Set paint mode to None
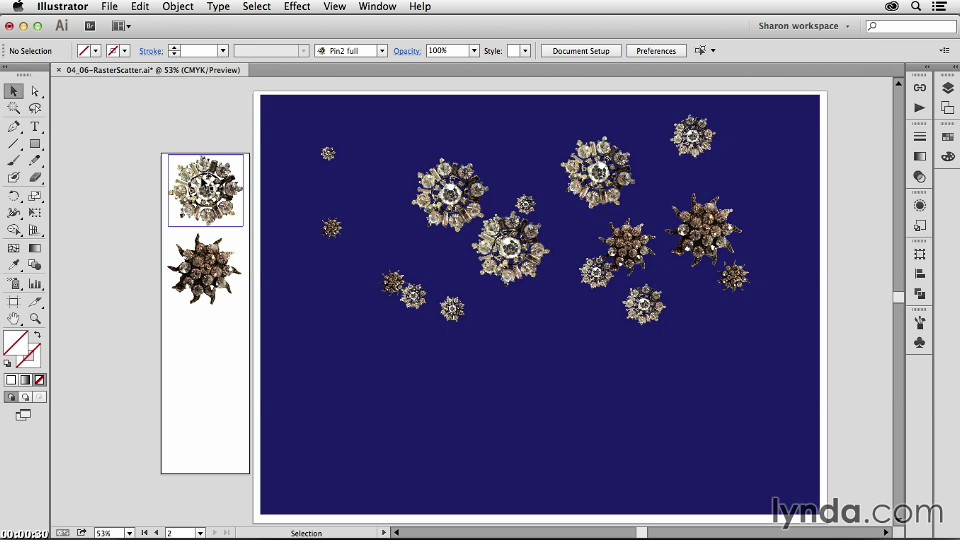Image resolution: width=960 pixels, height=540 pixels. click(x=39, y=380)
